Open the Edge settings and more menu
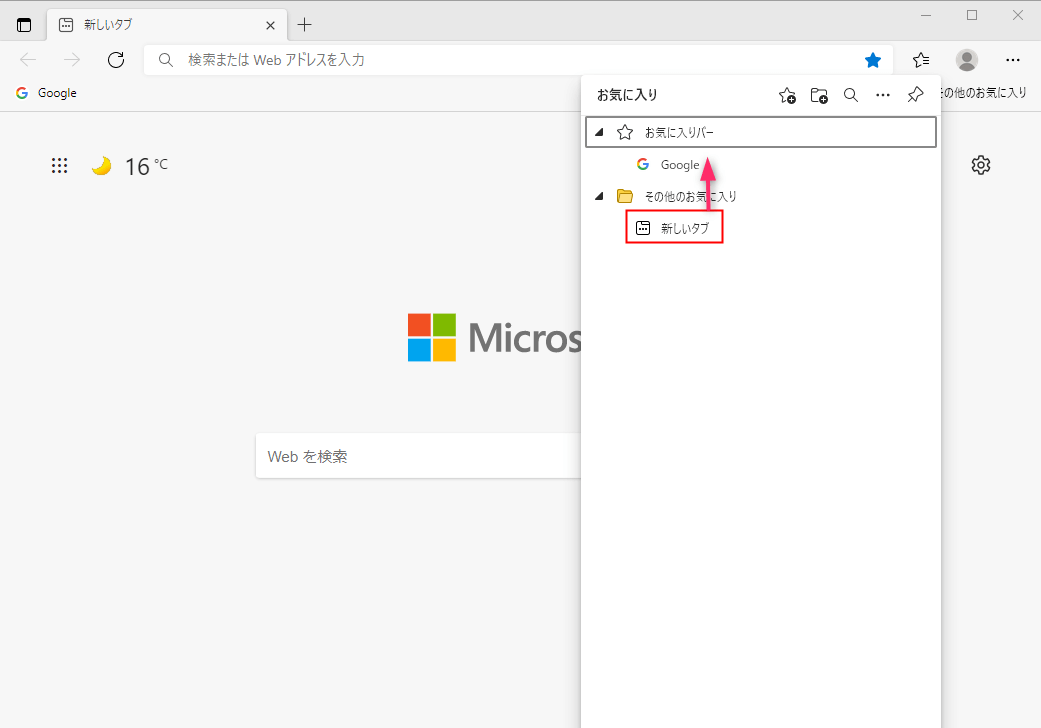This screenshot has width=1041, height=728. click(x=1013, y=60)
